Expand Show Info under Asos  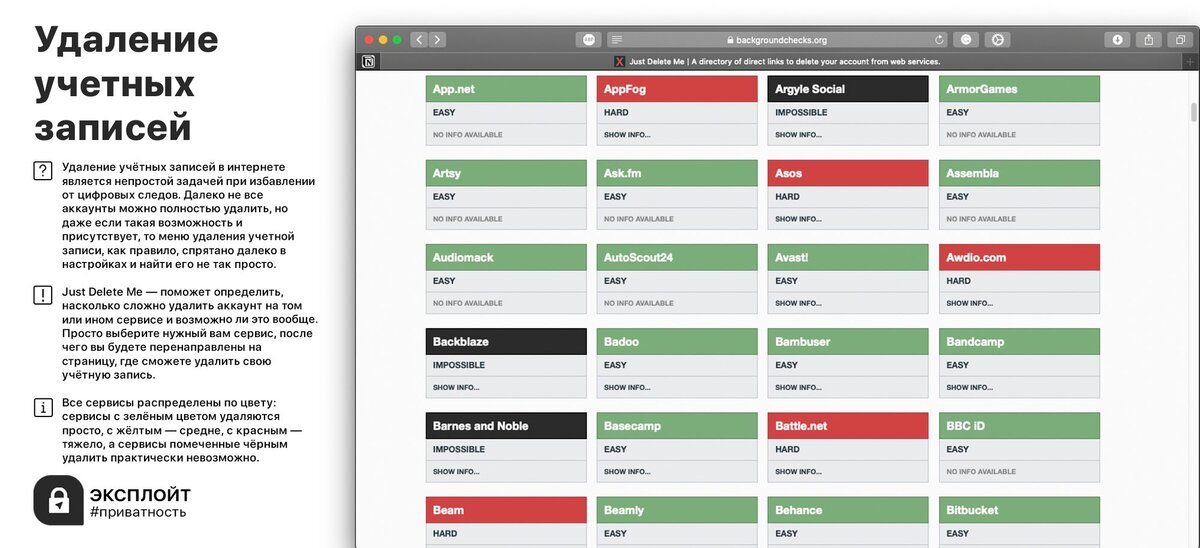pyautogui.click(x=798, y=218)
